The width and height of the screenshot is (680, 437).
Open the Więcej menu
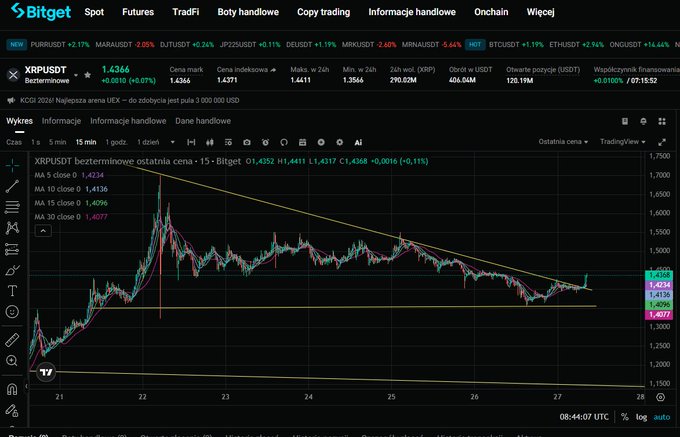click(x=540, y=12)
